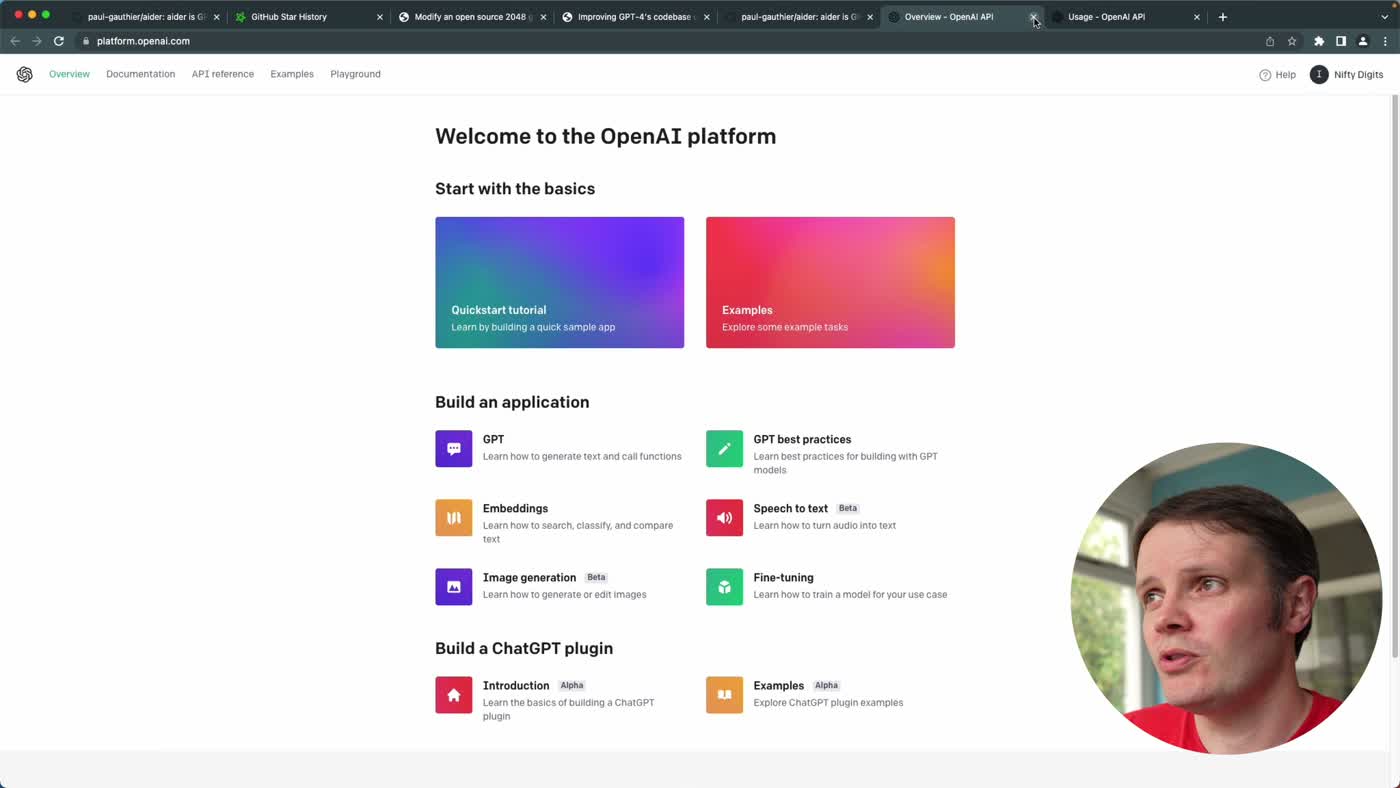
Task: Go back with the browser back arrow
Action: point(15,41)
